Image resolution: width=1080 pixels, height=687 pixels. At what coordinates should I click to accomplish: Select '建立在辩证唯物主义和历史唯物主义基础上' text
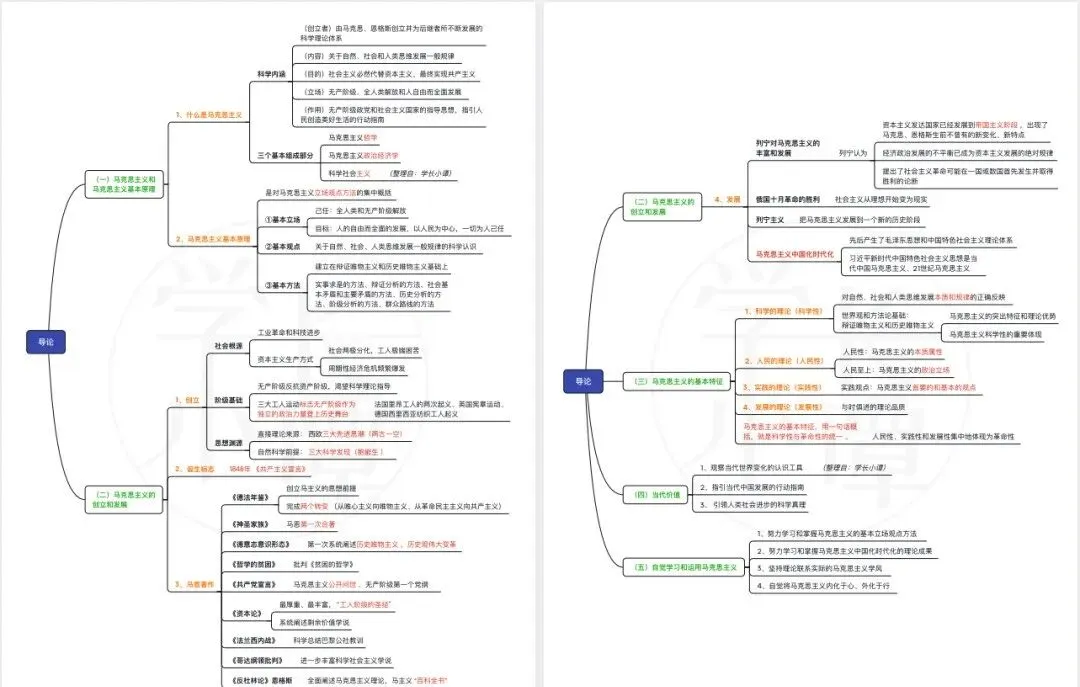coord(382,267)
